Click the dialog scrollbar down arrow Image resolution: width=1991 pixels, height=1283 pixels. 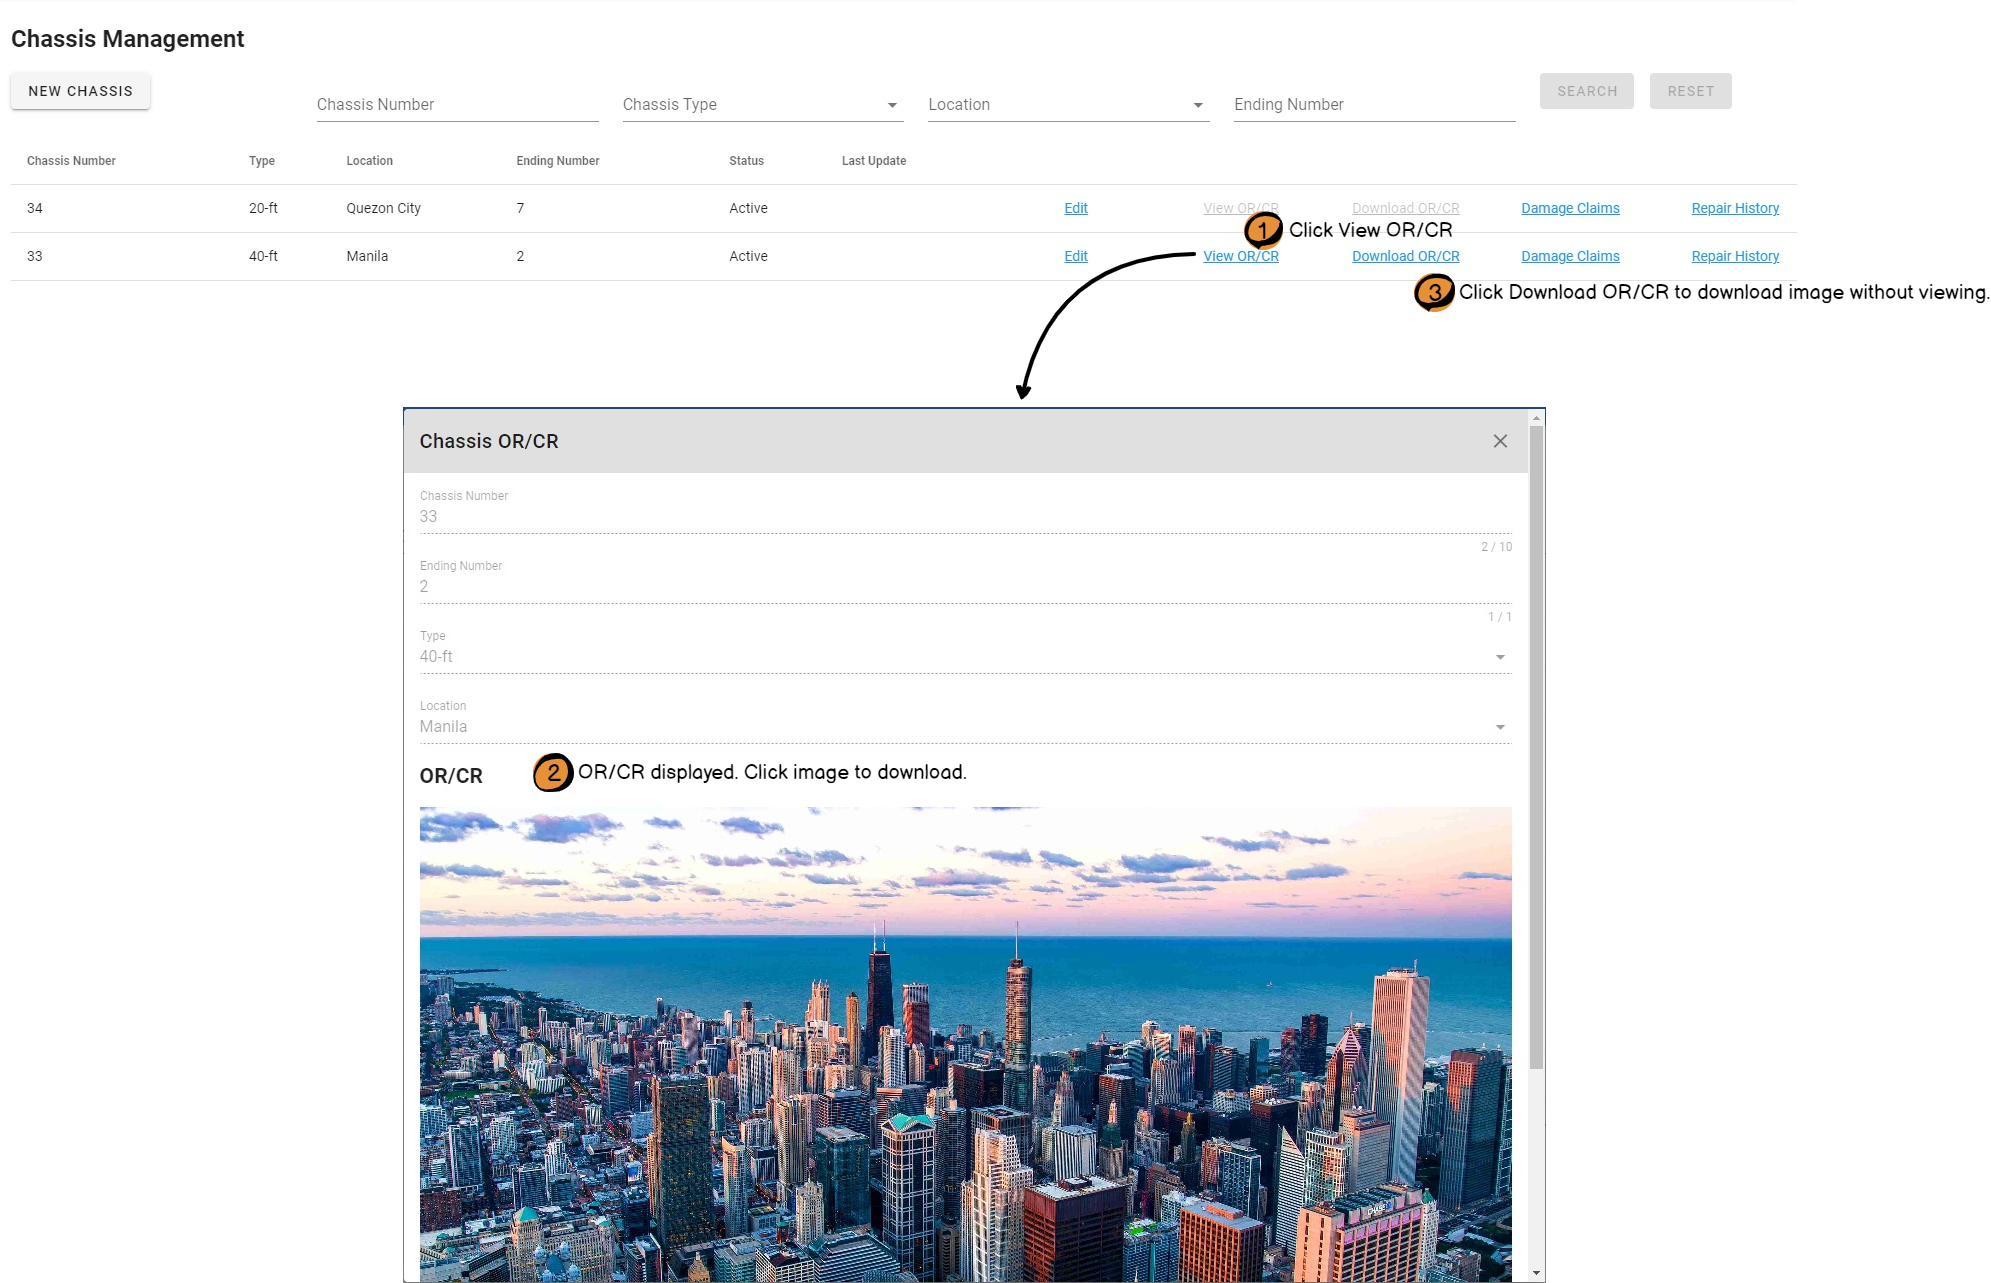click(1536, 1273)
